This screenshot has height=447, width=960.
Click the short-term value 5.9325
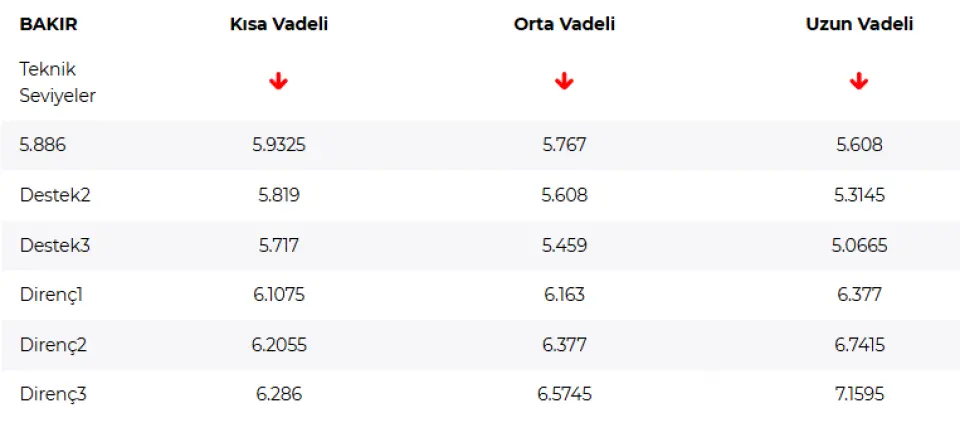point(279,145)
